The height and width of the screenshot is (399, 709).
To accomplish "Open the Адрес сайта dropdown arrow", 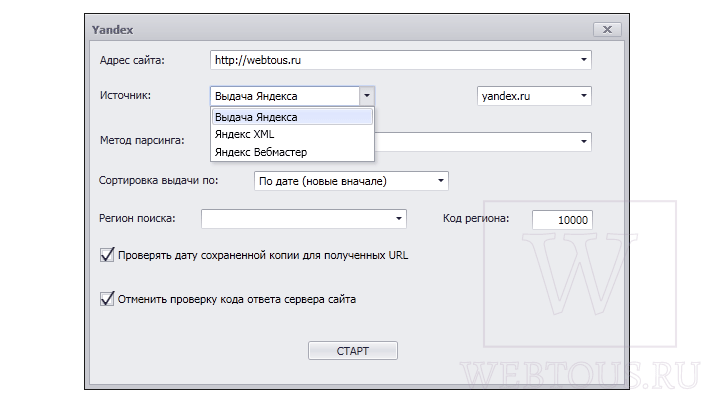I will pyautogui.click(x=583, y=60).
